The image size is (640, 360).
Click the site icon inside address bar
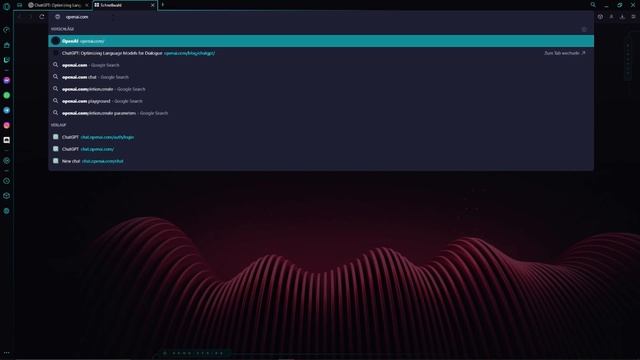pos(58,17)
